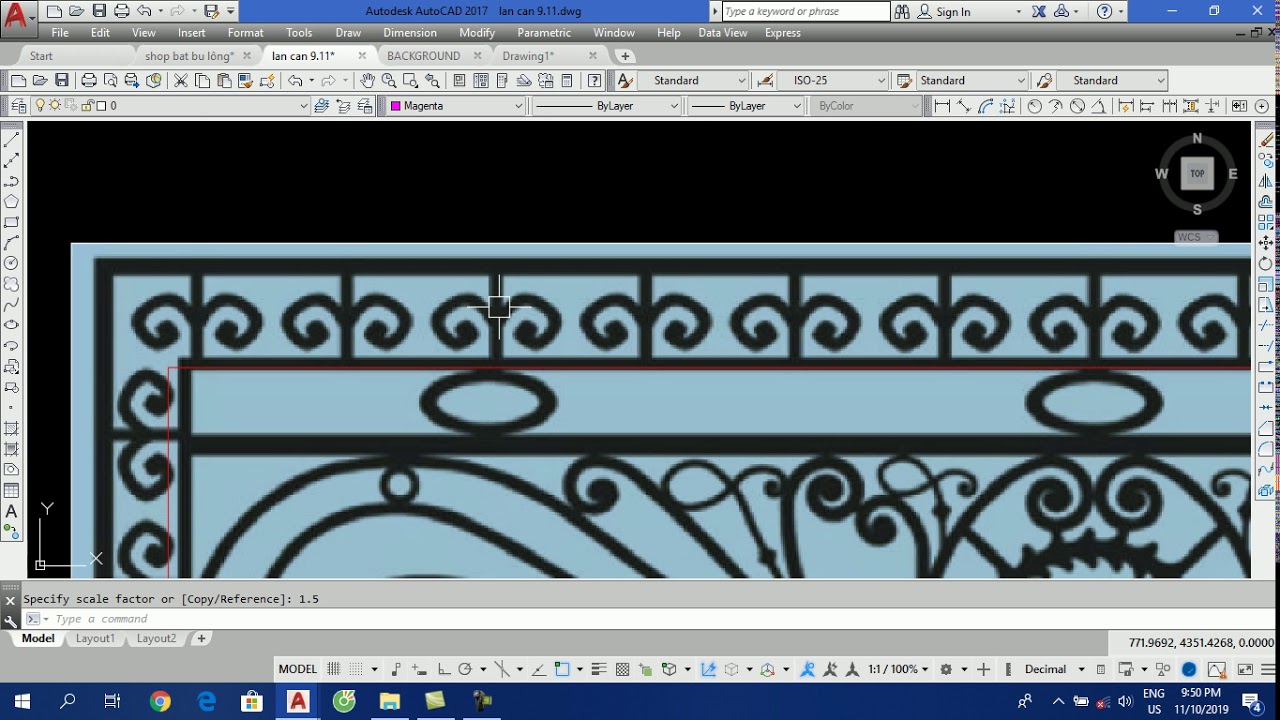Open the 1:1 / 100% annotation scale dropdown
This screenshot has height=720, width=1280.
[x=898, y=669]
